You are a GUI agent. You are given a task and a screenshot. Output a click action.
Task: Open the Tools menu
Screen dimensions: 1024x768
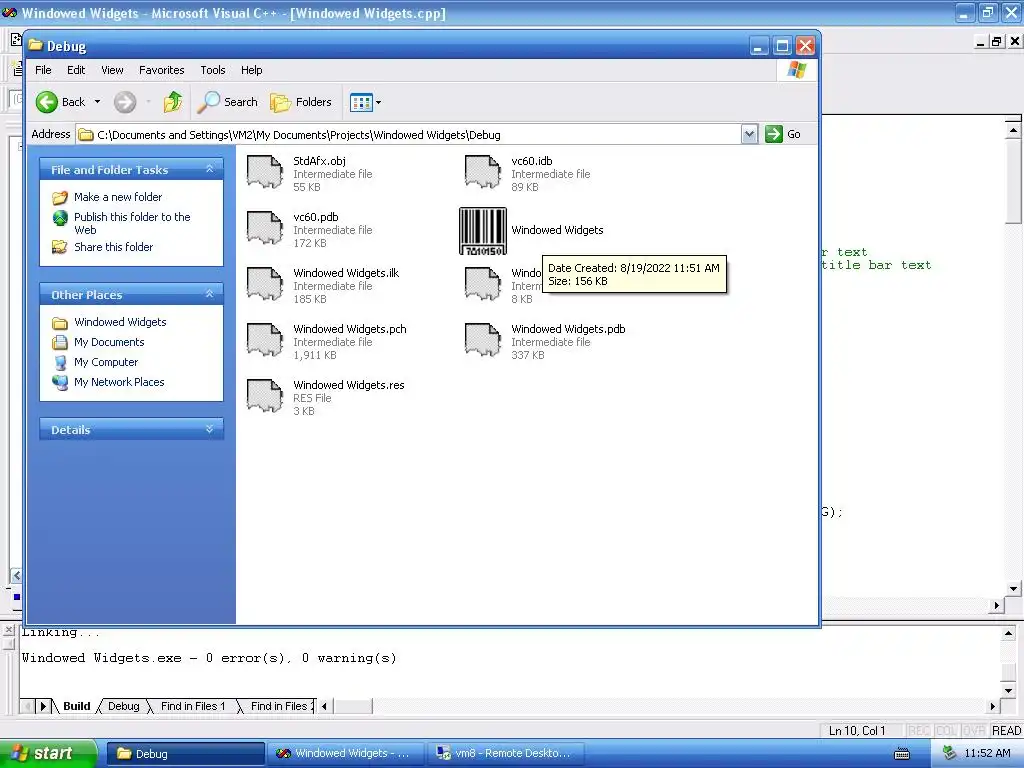pos(212,70)
